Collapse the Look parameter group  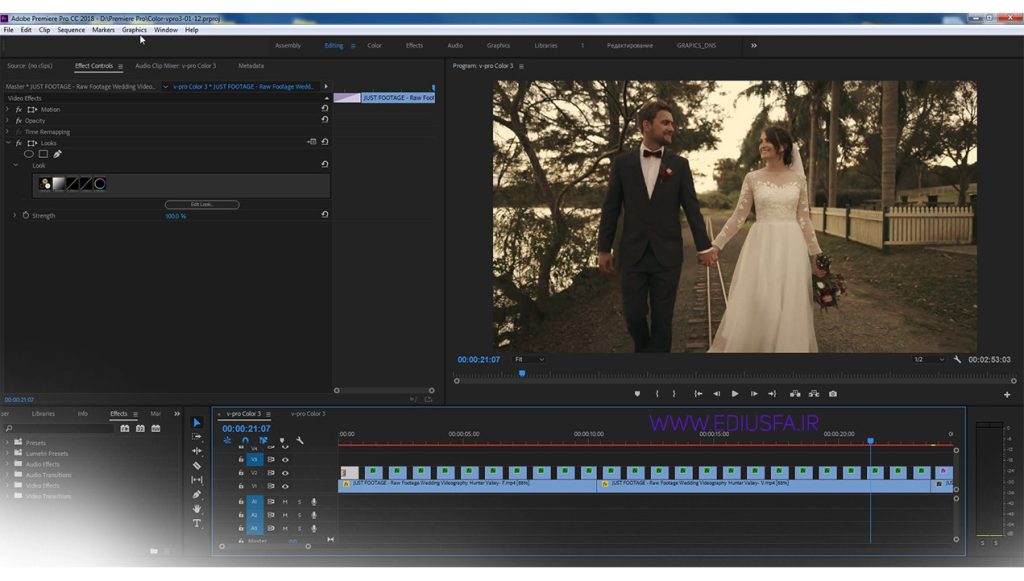(x=16, y=165)
